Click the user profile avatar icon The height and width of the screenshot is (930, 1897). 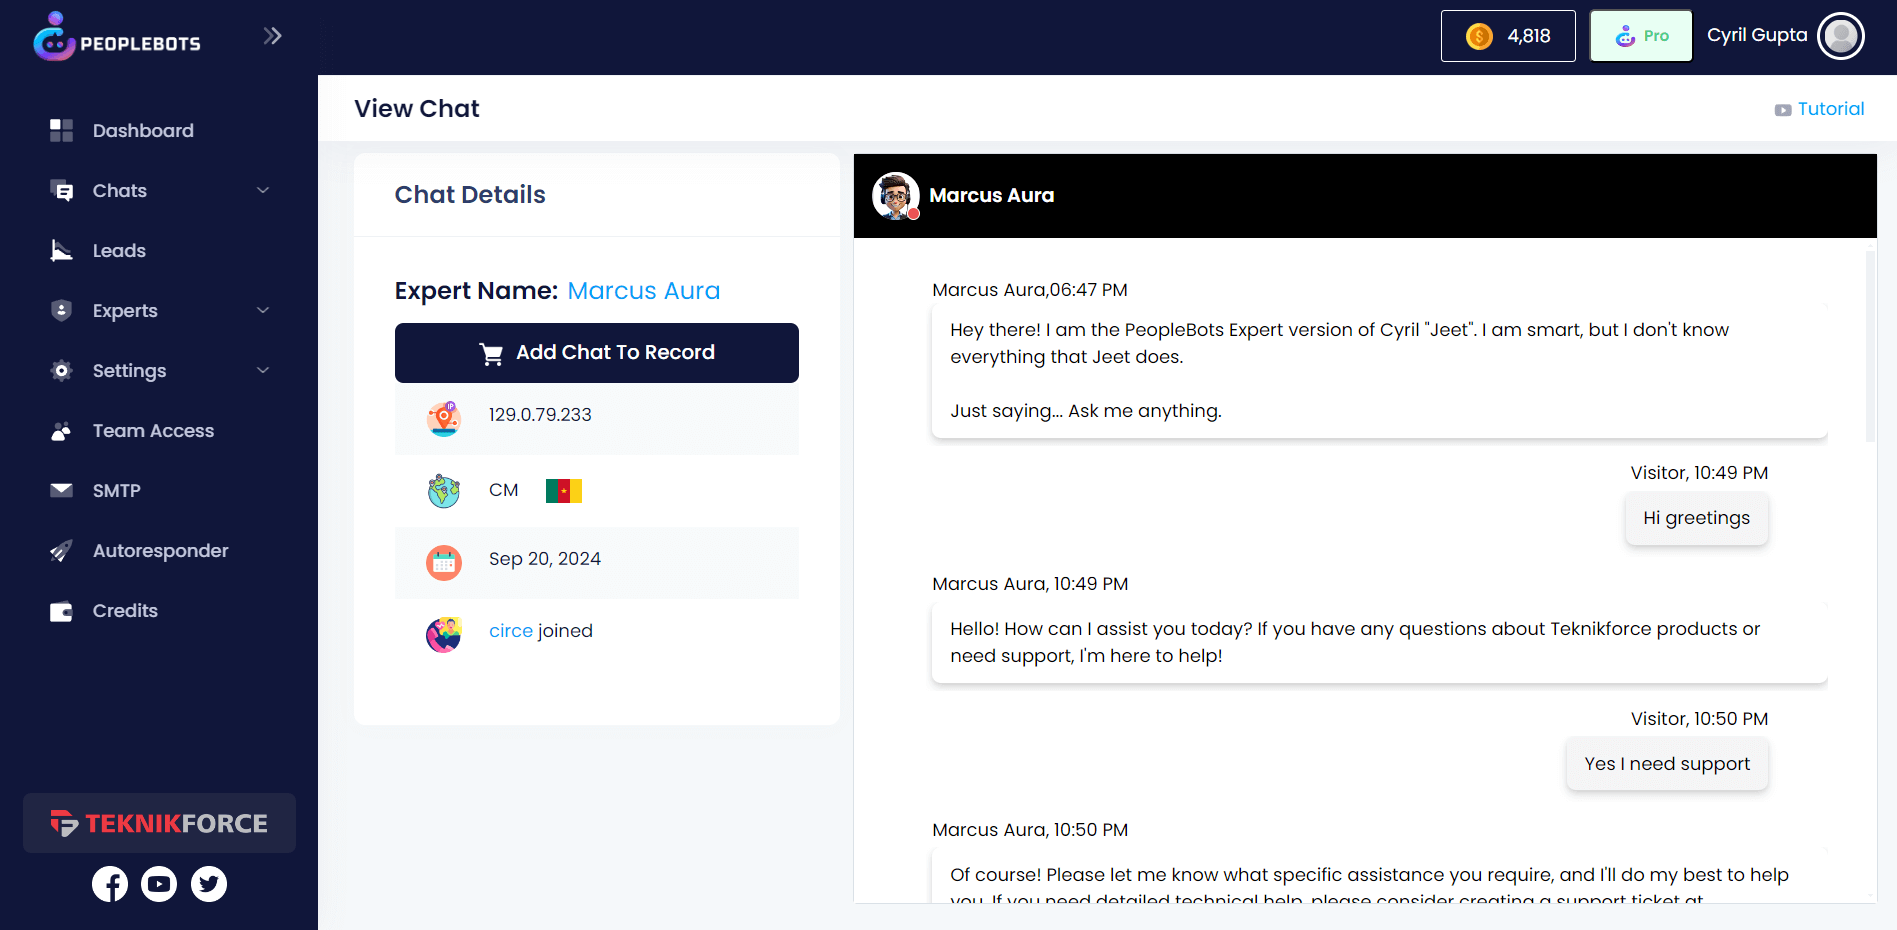[1840, 36]
